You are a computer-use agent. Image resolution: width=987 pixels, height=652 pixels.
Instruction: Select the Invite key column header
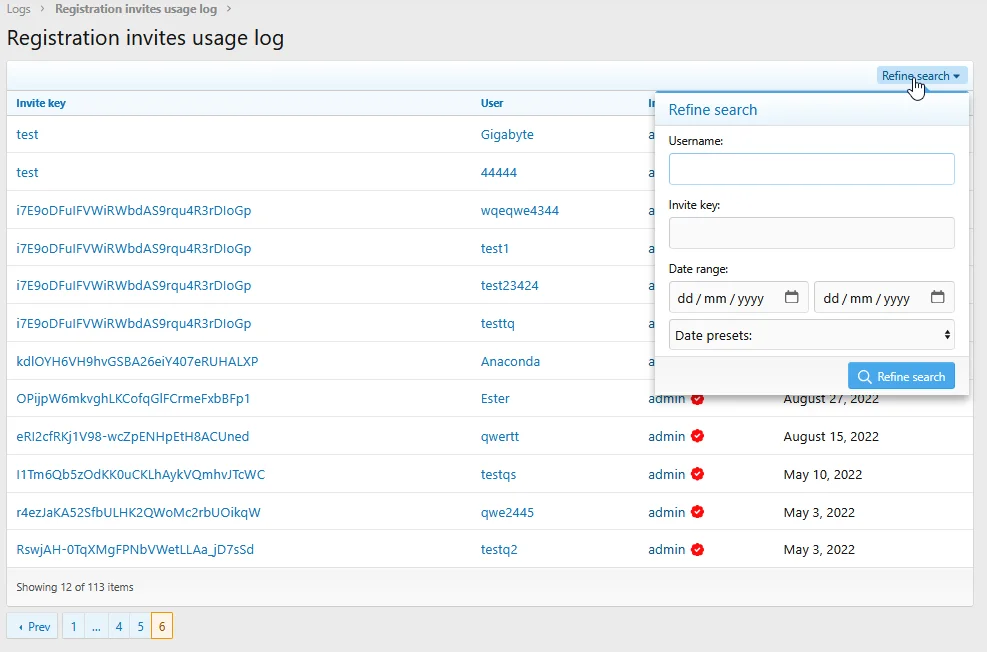click(x=40, y=103)
